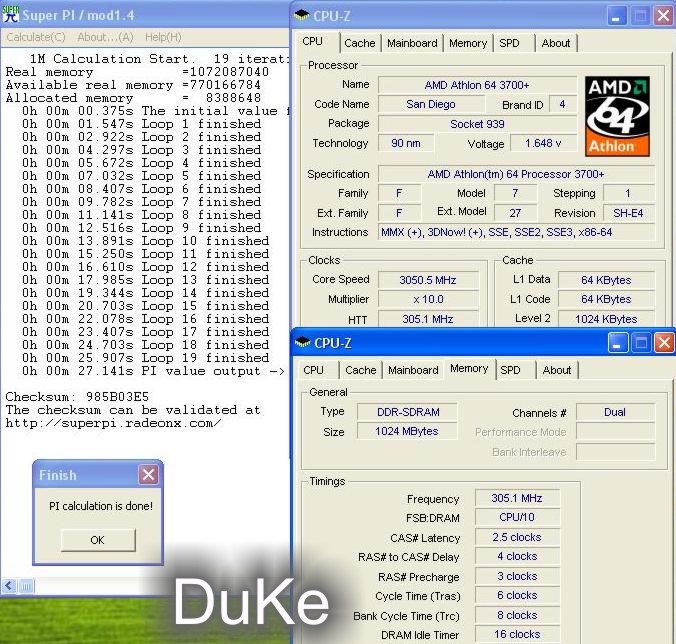Click Instructions field with MMX, SSE list
676x644 pixels.
(x=516, y=232)
